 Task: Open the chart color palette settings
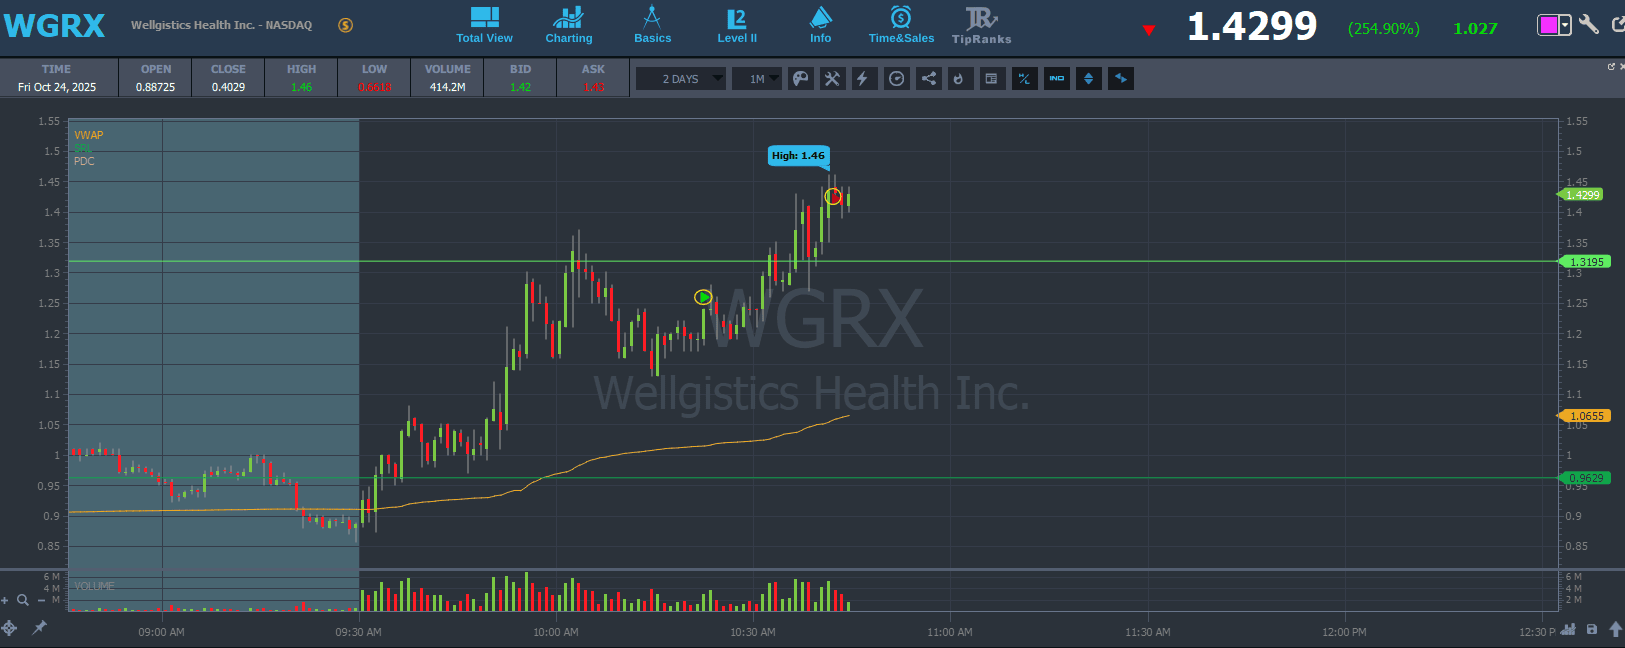click(801, 79)
